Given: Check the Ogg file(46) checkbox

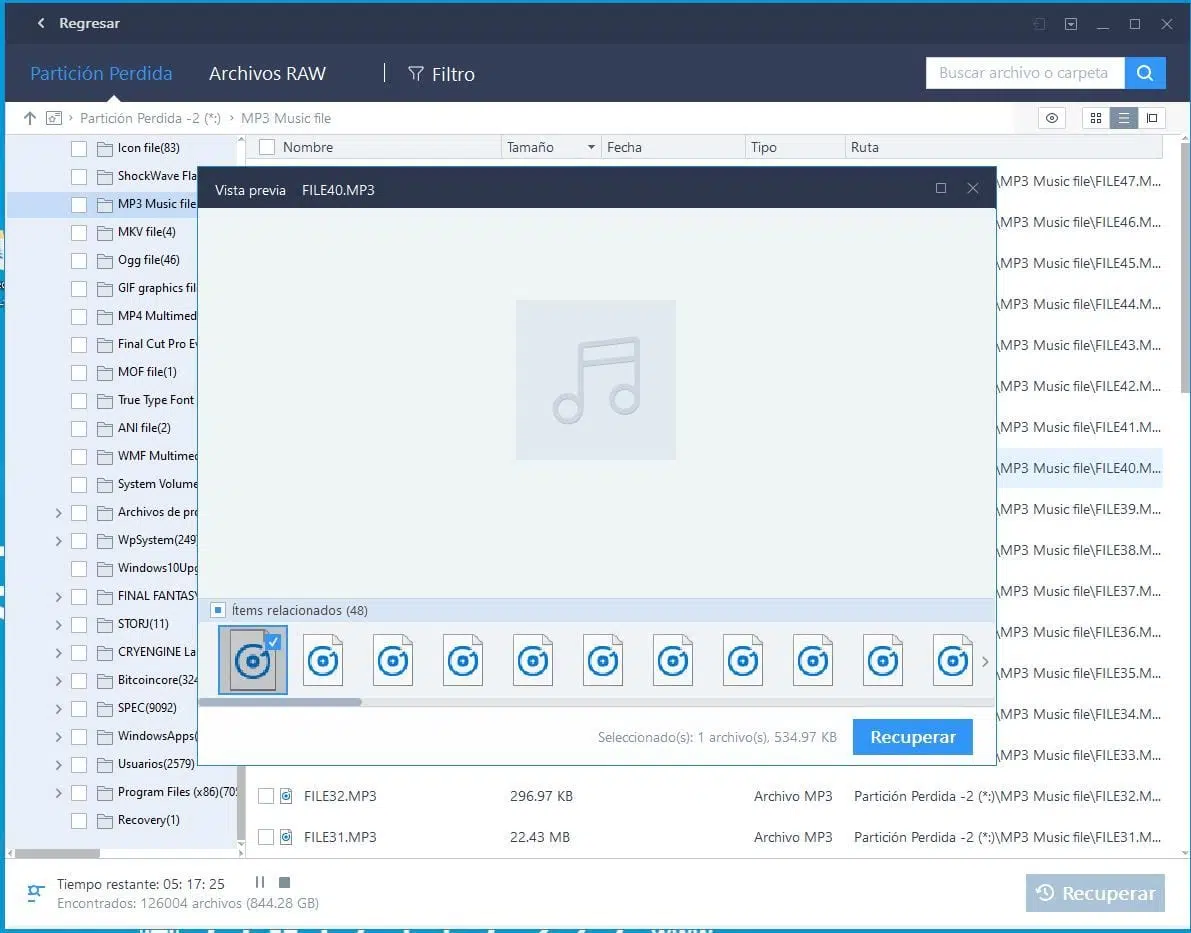Looking at the screenshot, I should coord(79,261).
